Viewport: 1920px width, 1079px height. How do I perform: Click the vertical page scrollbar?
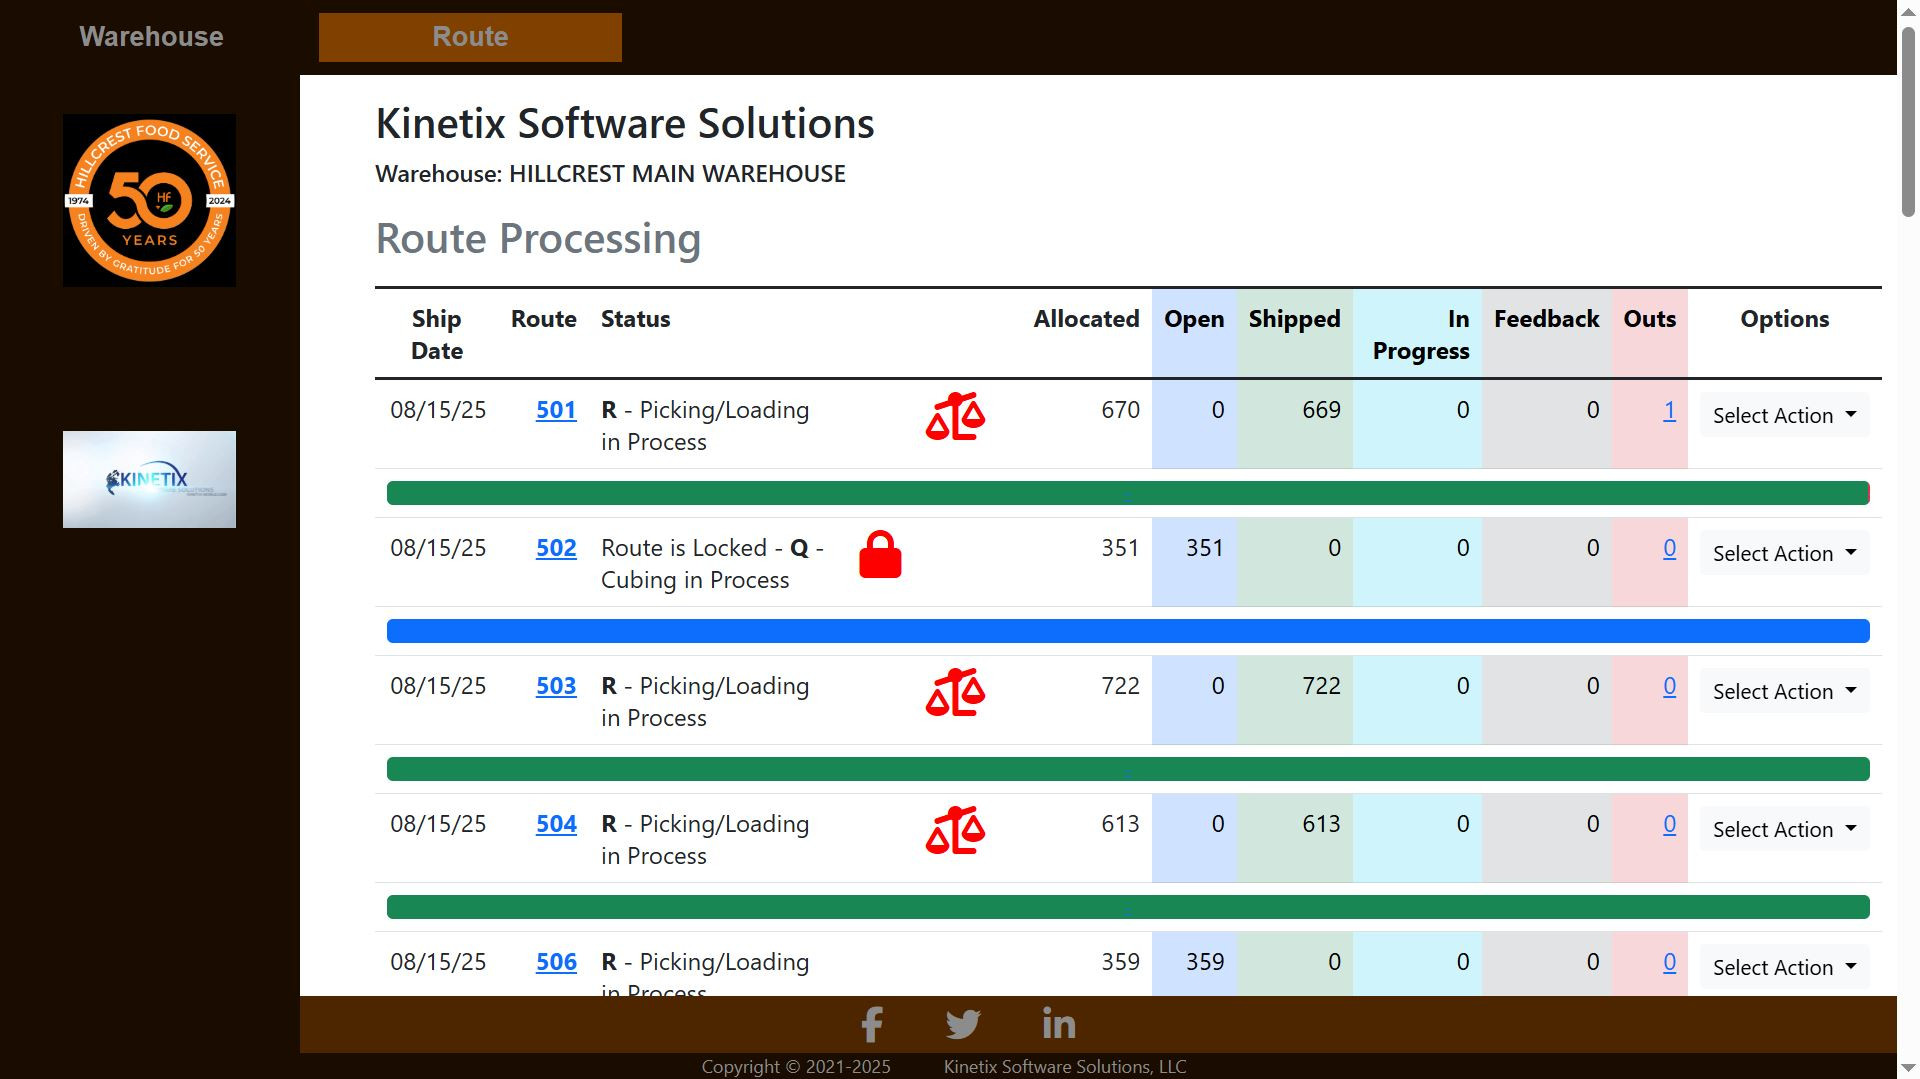(1908, 120)
